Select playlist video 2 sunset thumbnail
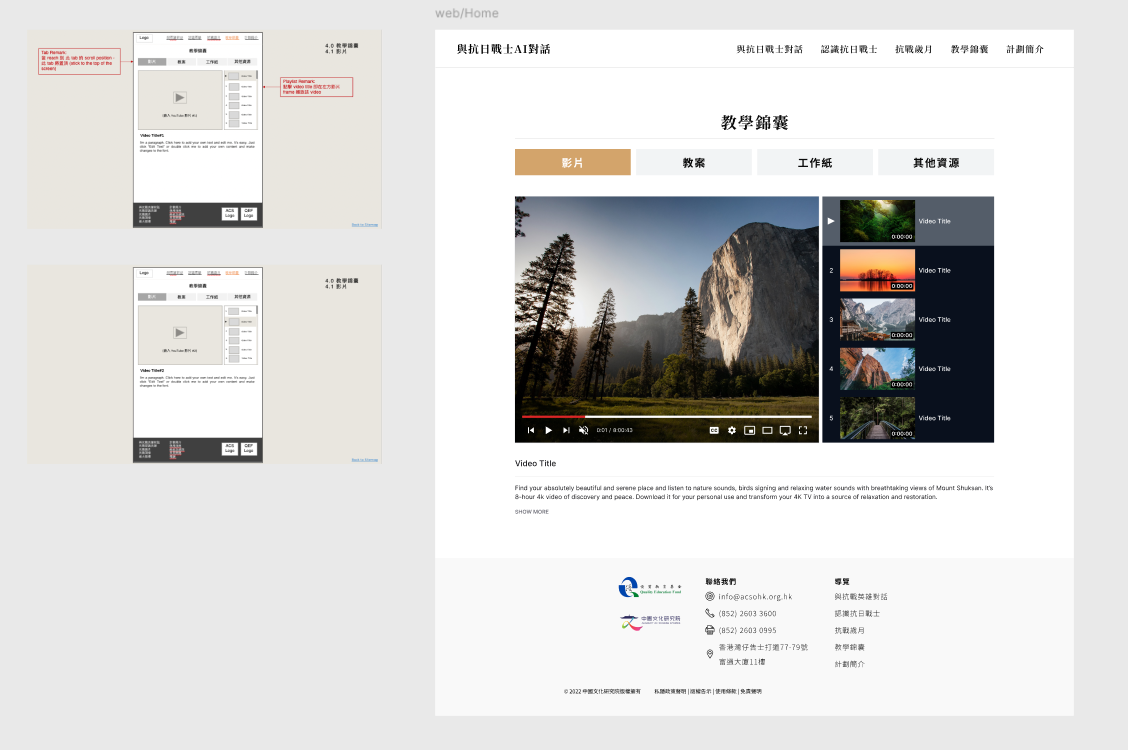Image resolution: width=1128 pixels, height=750 pixels. [877, 270]
